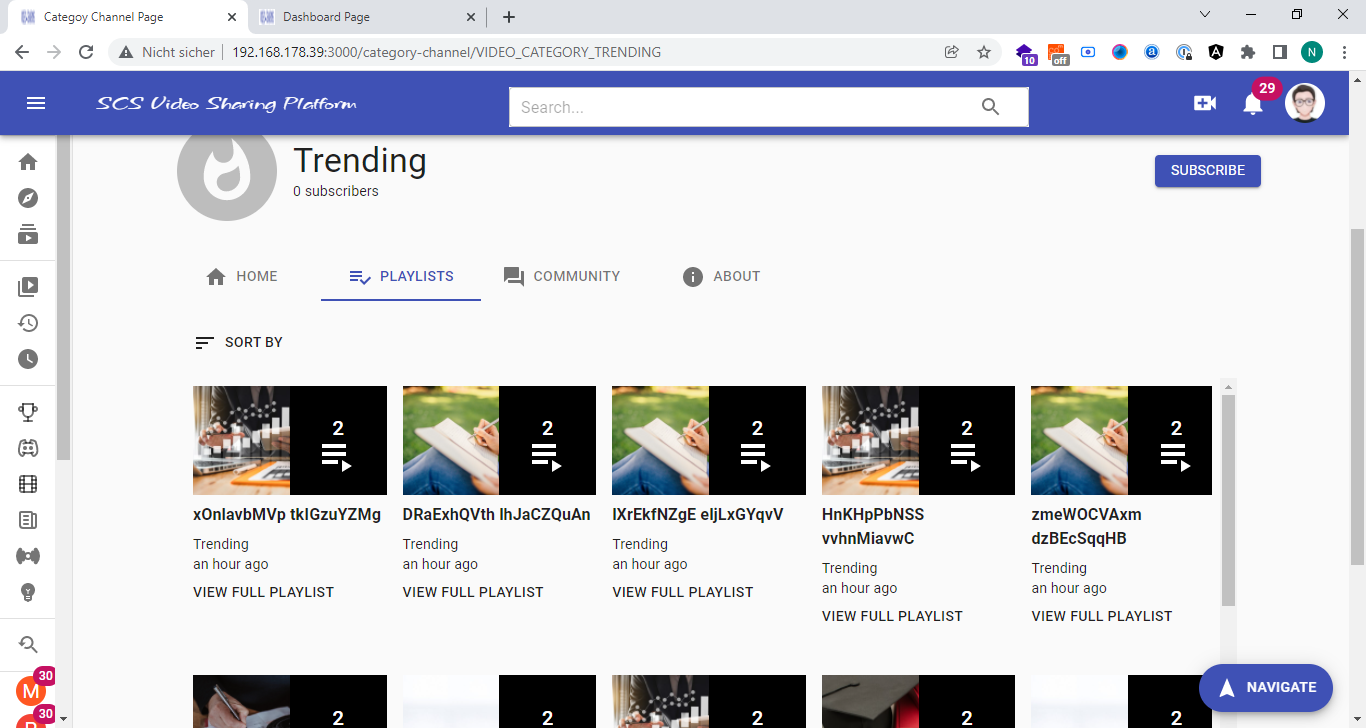Screen dimensions: 1366x728
Task: Open the SCS Video Sharing Platform logo
Action: (x=226, y=104)
